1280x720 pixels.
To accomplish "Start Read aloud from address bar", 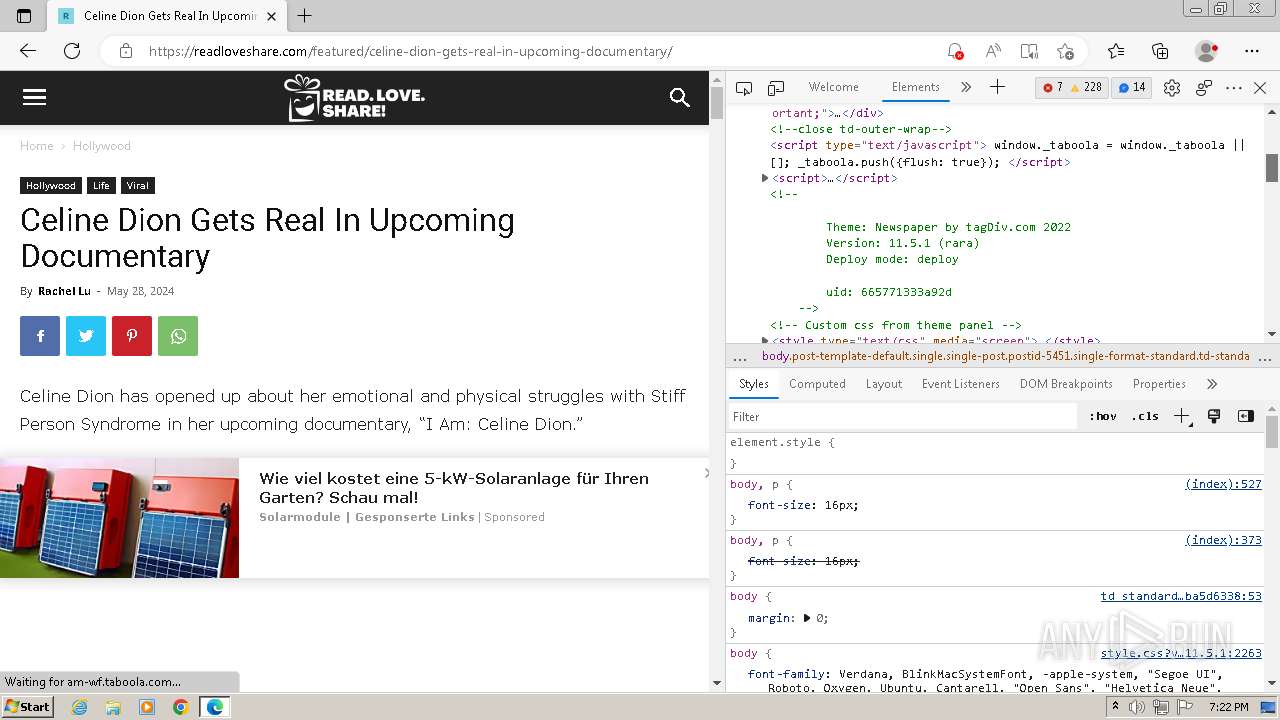I will 993,51.
